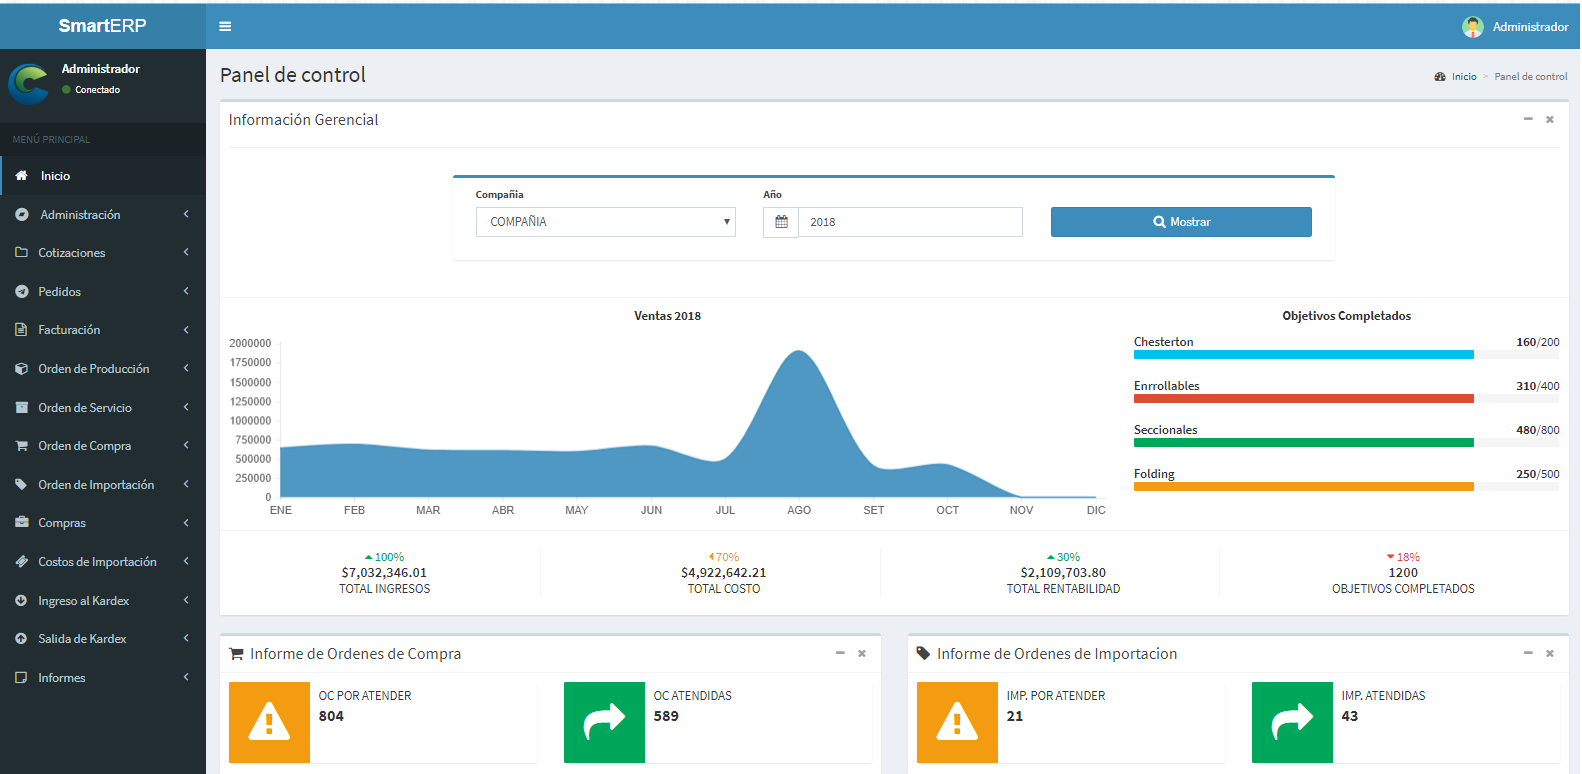Click the Chesterton blue progress bar
This screenshot has height=774, width=1582.
pos(1303,355)
